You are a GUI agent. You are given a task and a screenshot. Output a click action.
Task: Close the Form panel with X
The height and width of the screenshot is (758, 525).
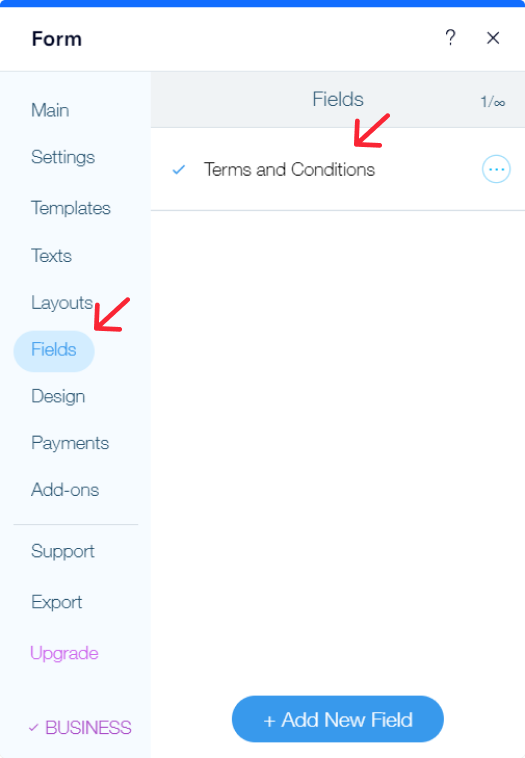[x=493, y=38]
